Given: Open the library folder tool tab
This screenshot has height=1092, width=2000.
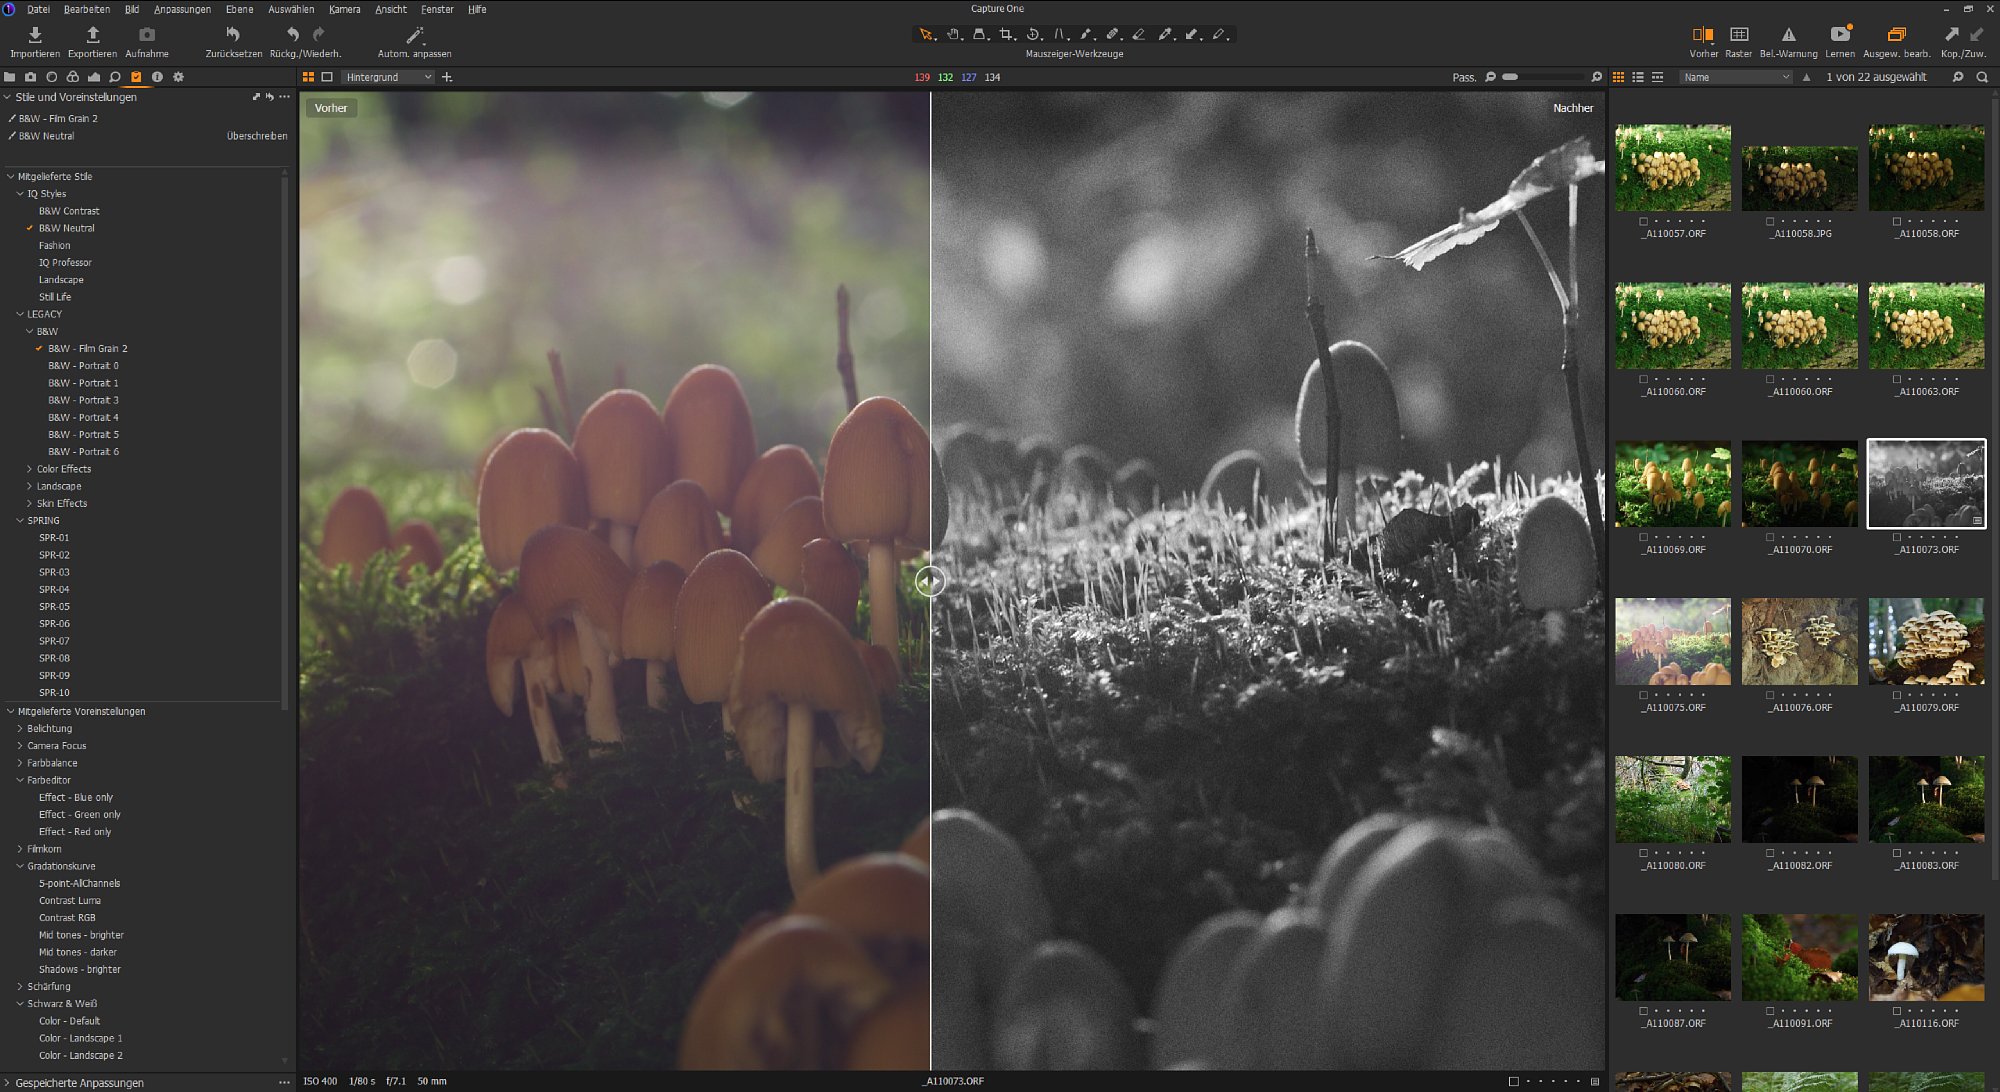Looking at the screenshot, I should click(10, 77).
